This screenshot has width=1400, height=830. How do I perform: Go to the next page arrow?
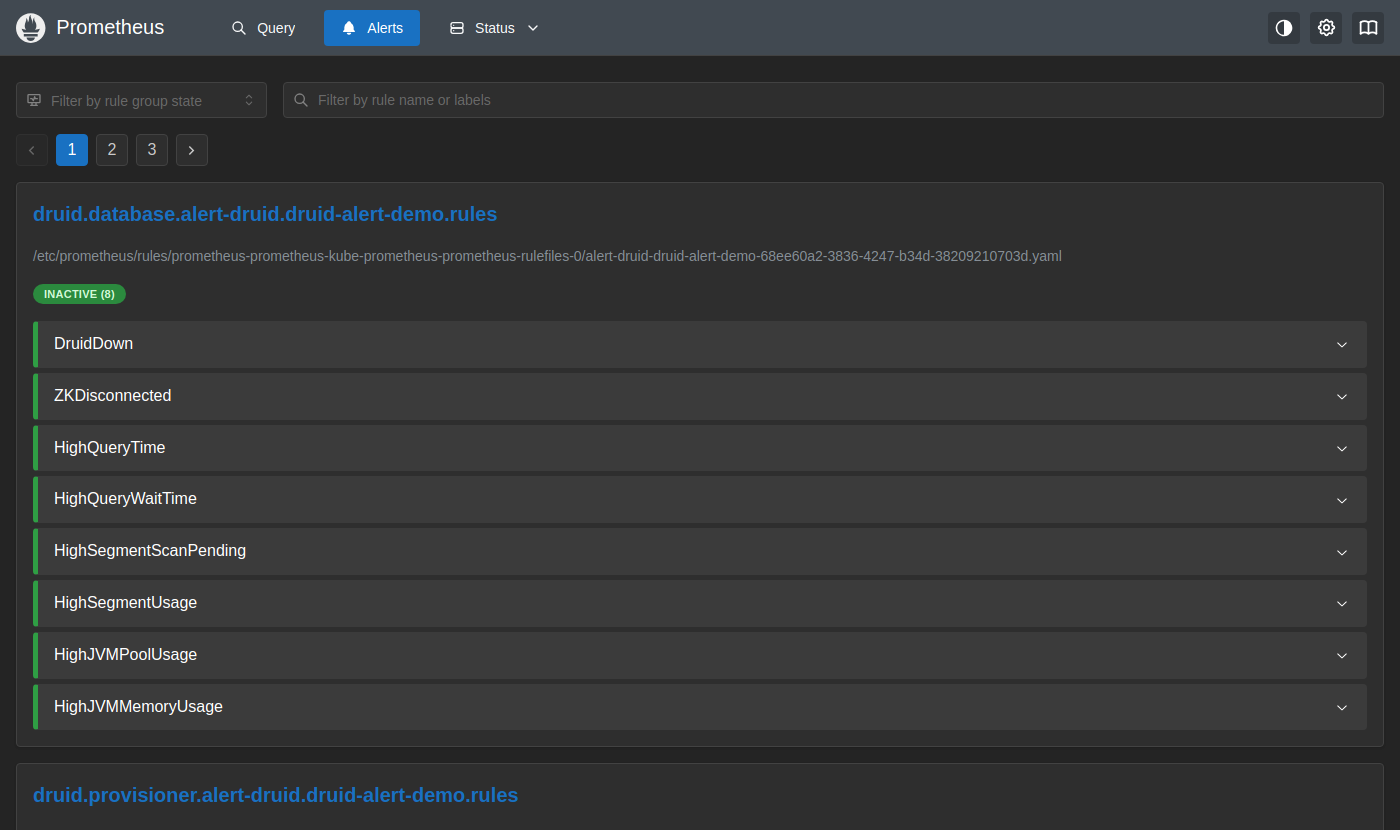point(192,150)
